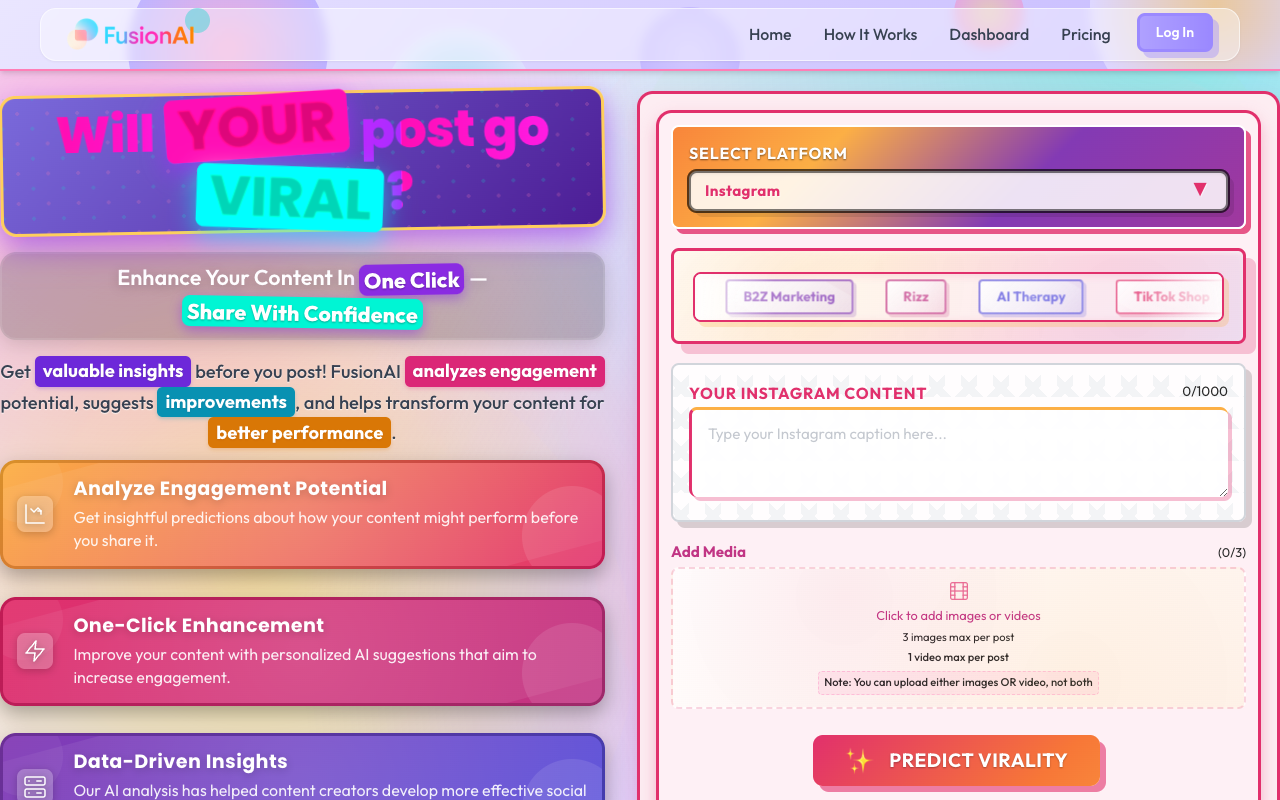Viewport: 1280px width, 800px height.
Task: Click the film icon in Add Media area
Action: (x=959, y=591)
